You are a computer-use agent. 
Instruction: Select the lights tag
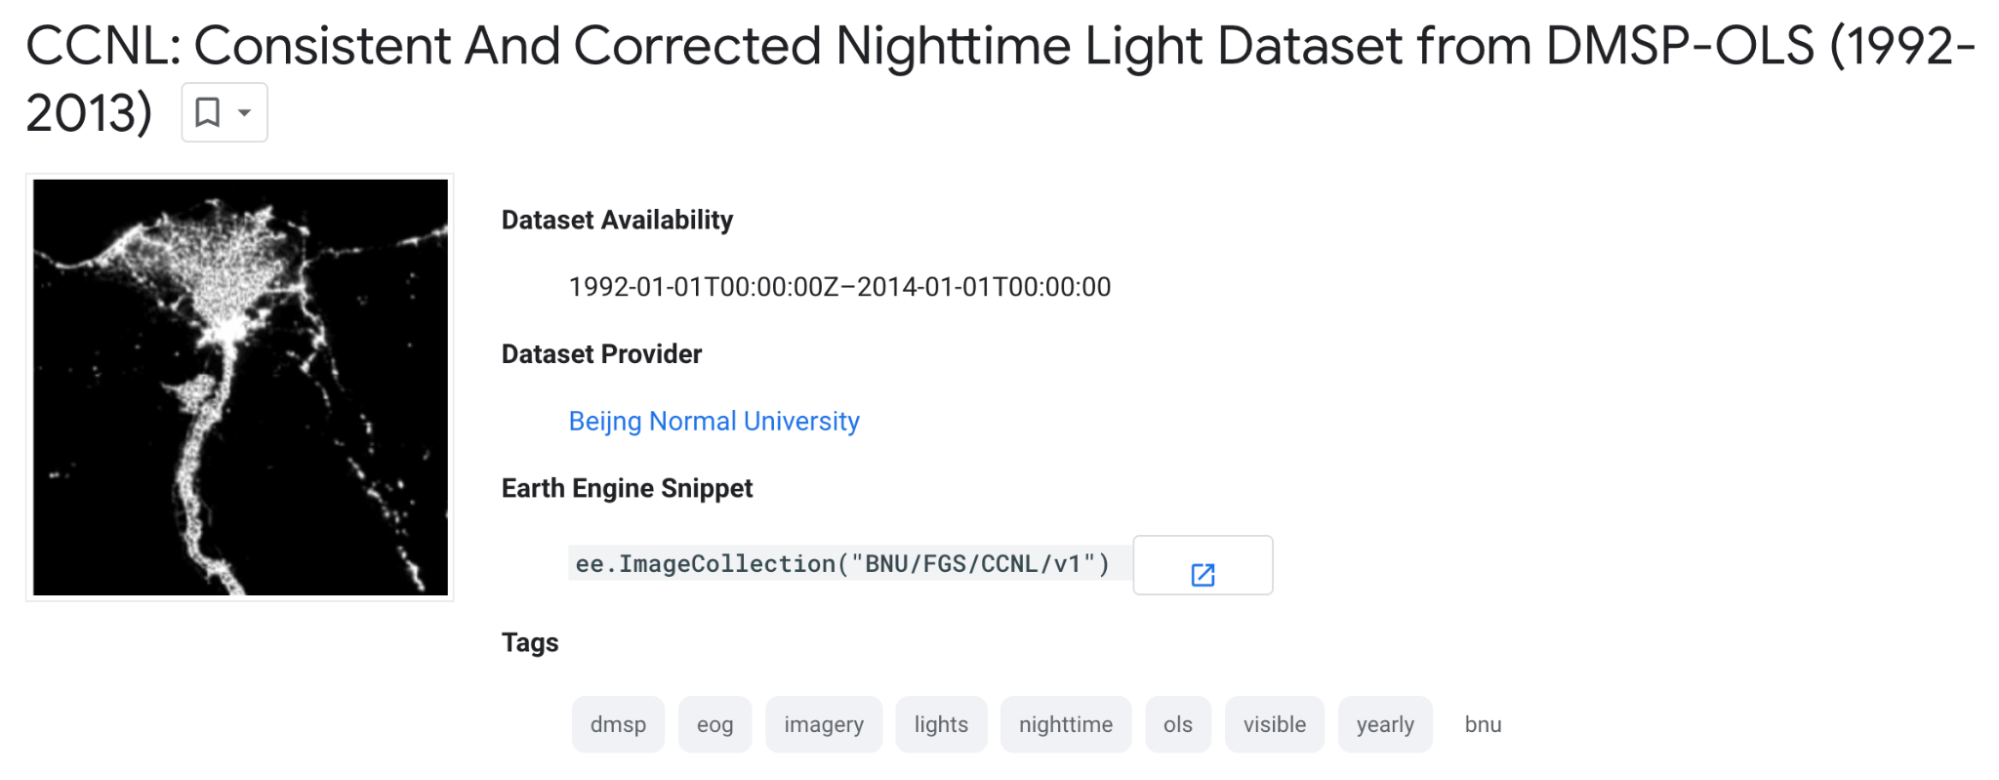click(940, 724)
